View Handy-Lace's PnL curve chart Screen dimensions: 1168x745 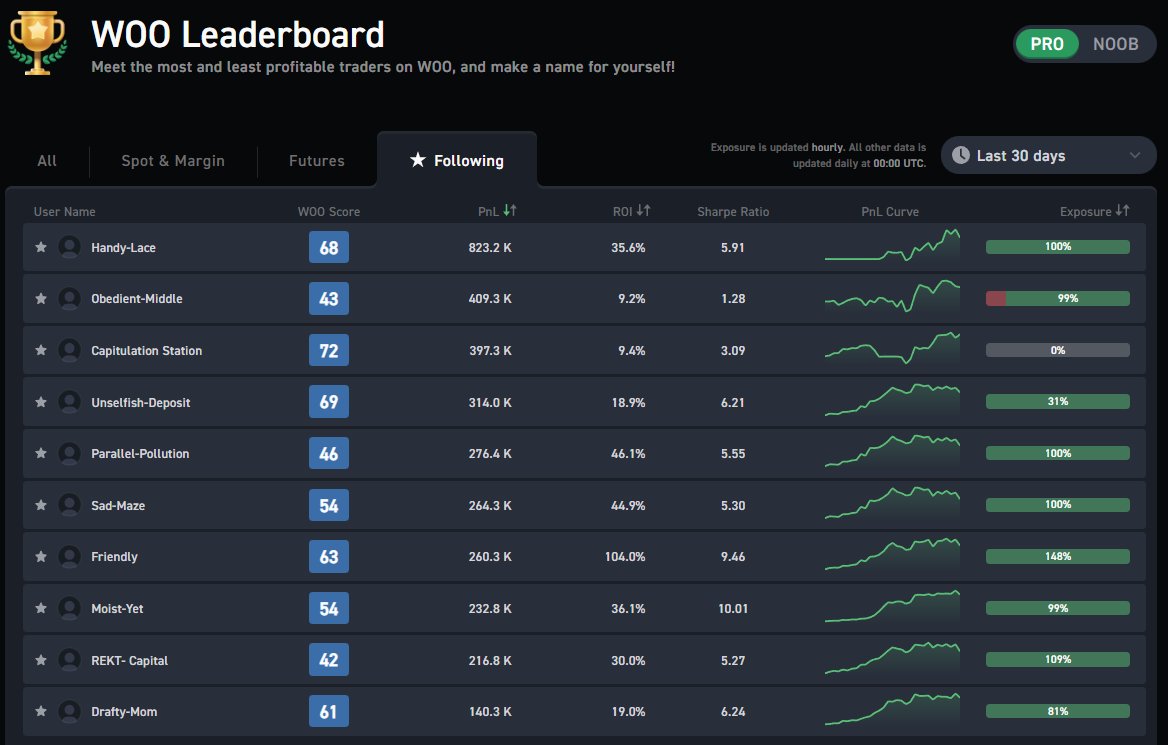[x=892, y=245]
